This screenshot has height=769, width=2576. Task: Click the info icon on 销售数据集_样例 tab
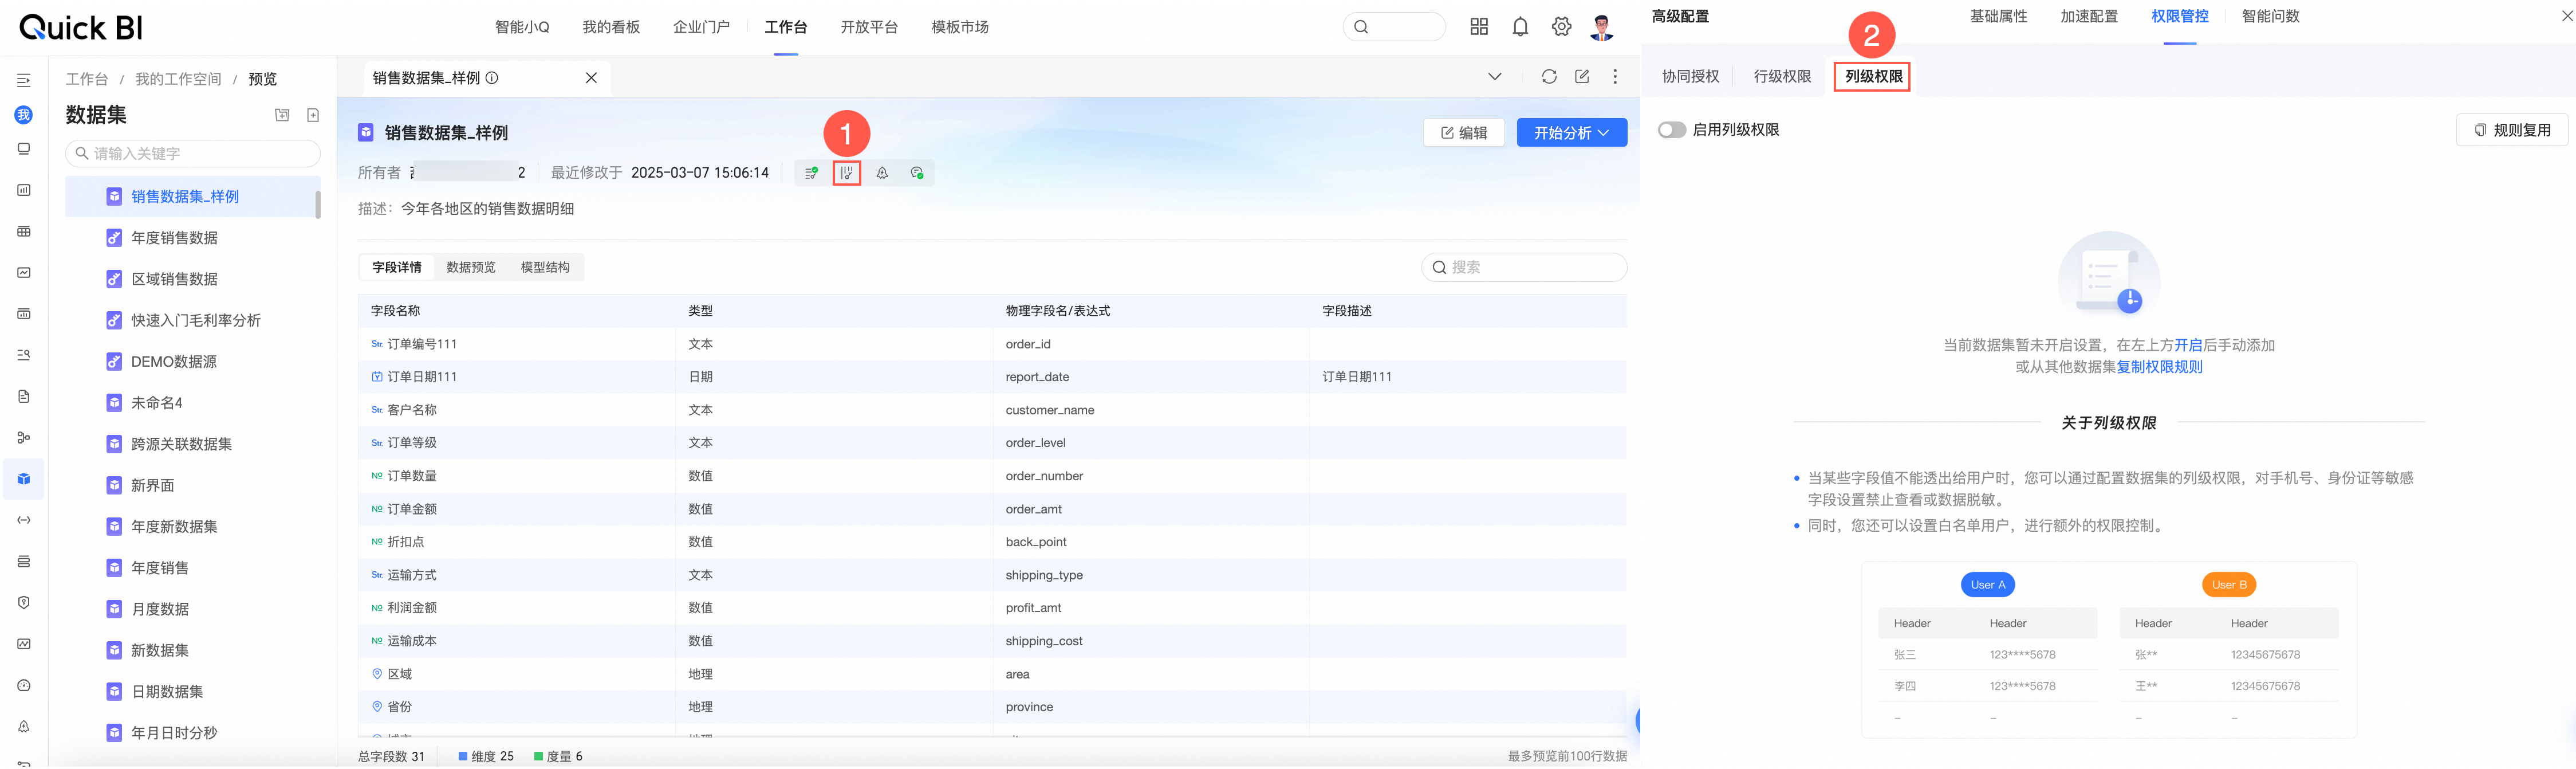point(492,78)
